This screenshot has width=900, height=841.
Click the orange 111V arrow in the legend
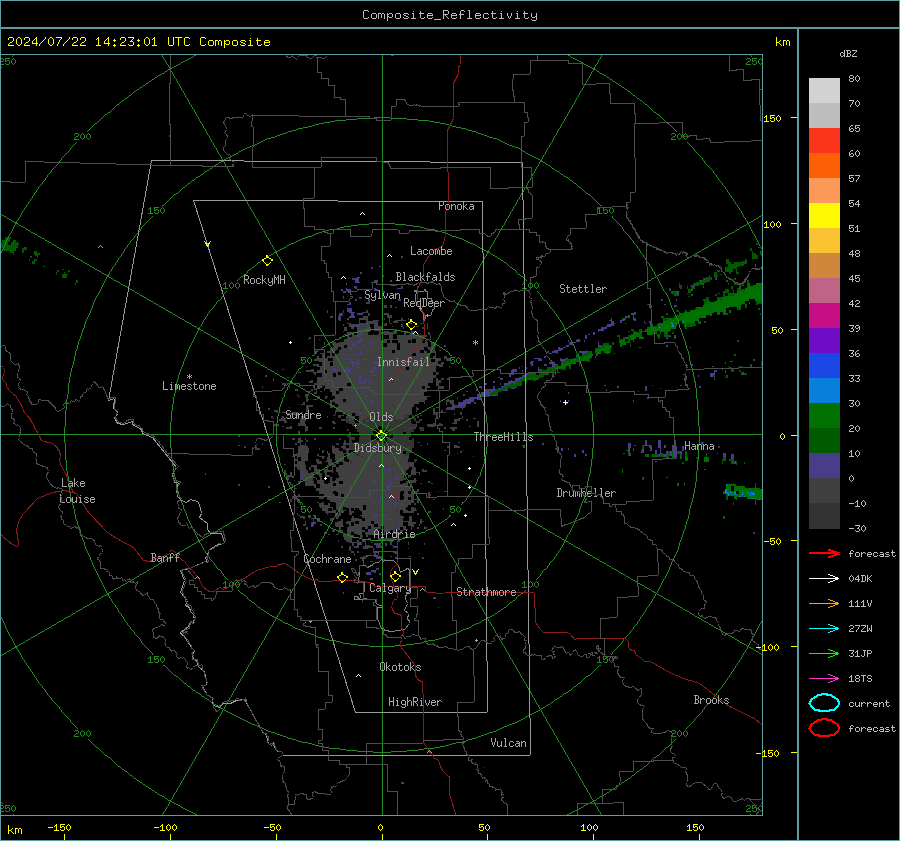pos(824,603)
